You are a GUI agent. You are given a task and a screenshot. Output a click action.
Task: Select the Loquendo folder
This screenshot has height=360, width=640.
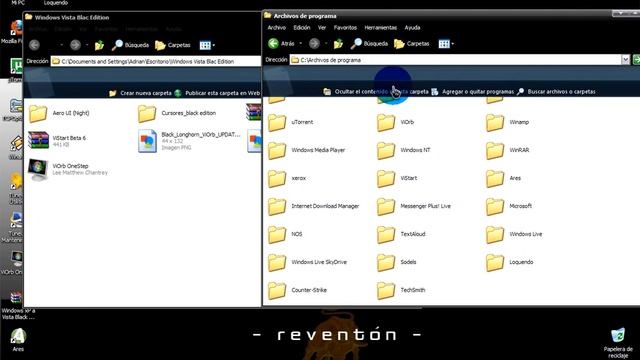click(x=510, y=262)
